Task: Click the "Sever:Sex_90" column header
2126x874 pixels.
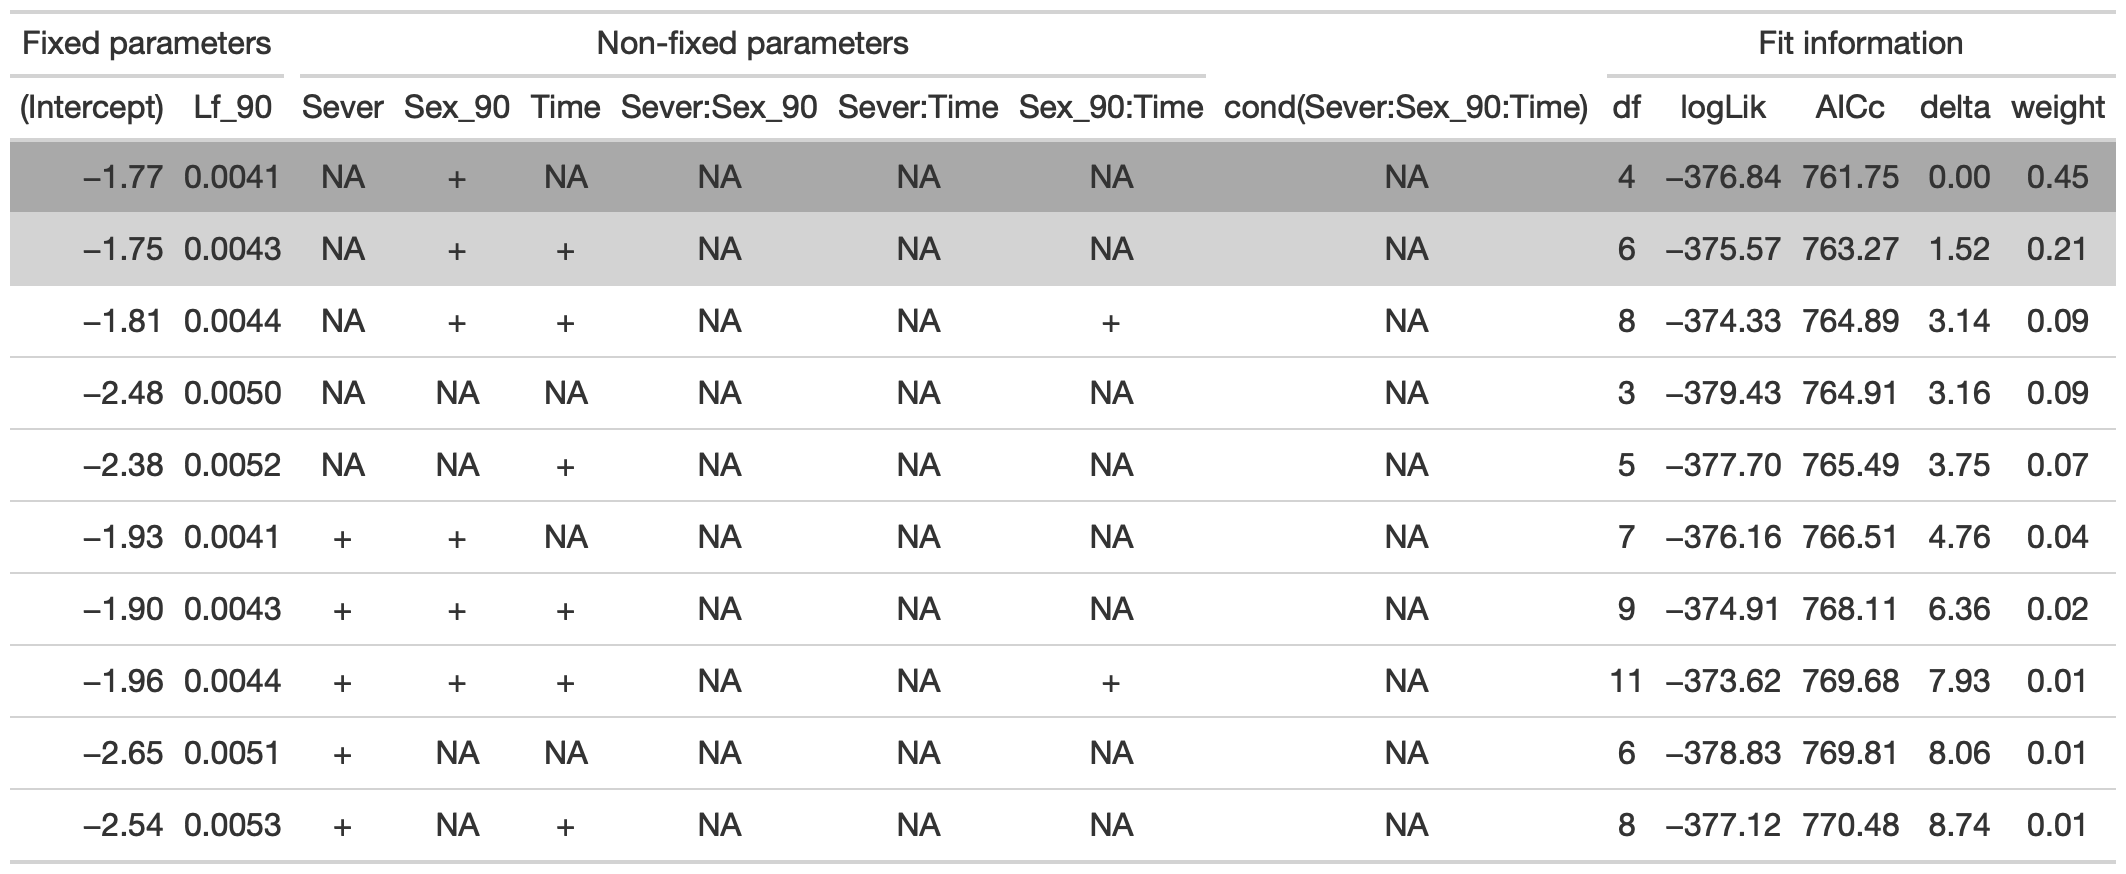Action: coord(719,107)
